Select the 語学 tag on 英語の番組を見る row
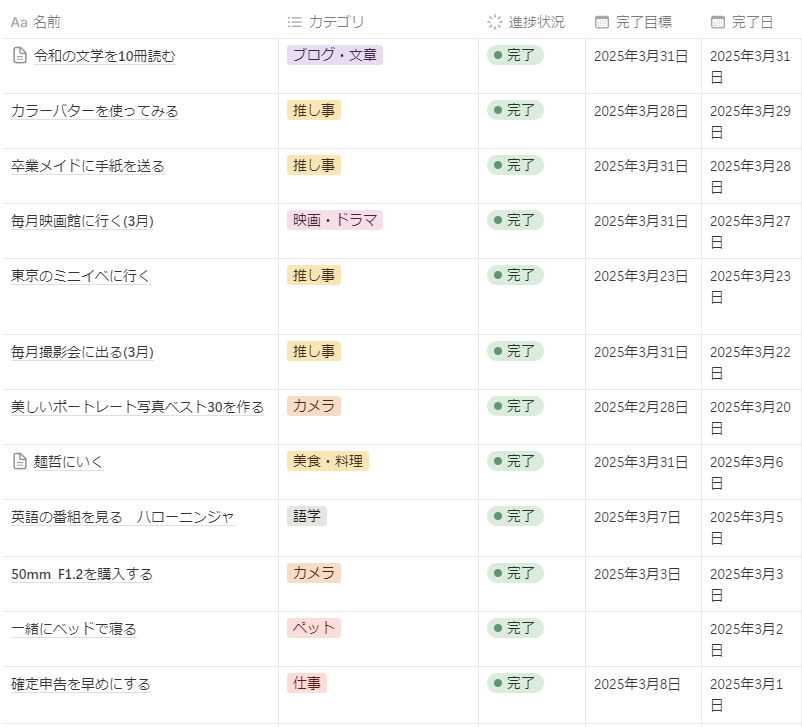Screen dimensions: 802x727 (306, 516)
